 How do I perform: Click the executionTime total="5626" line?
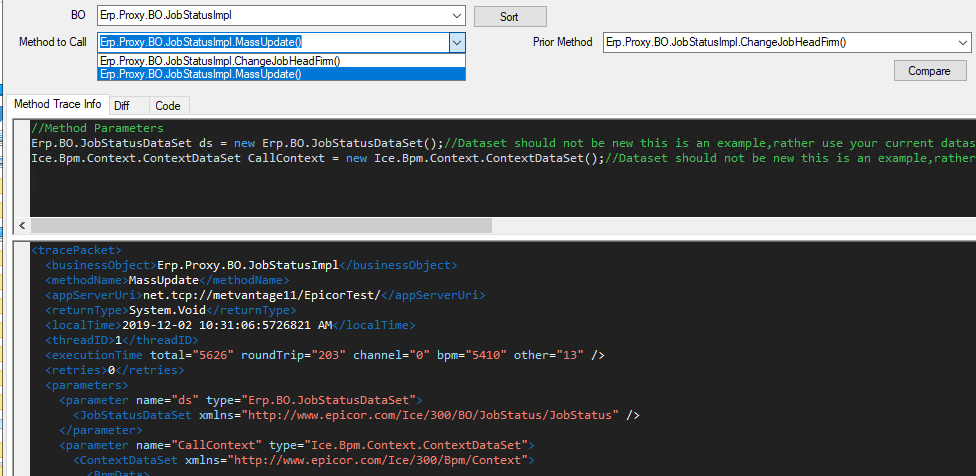click(325, 355)
